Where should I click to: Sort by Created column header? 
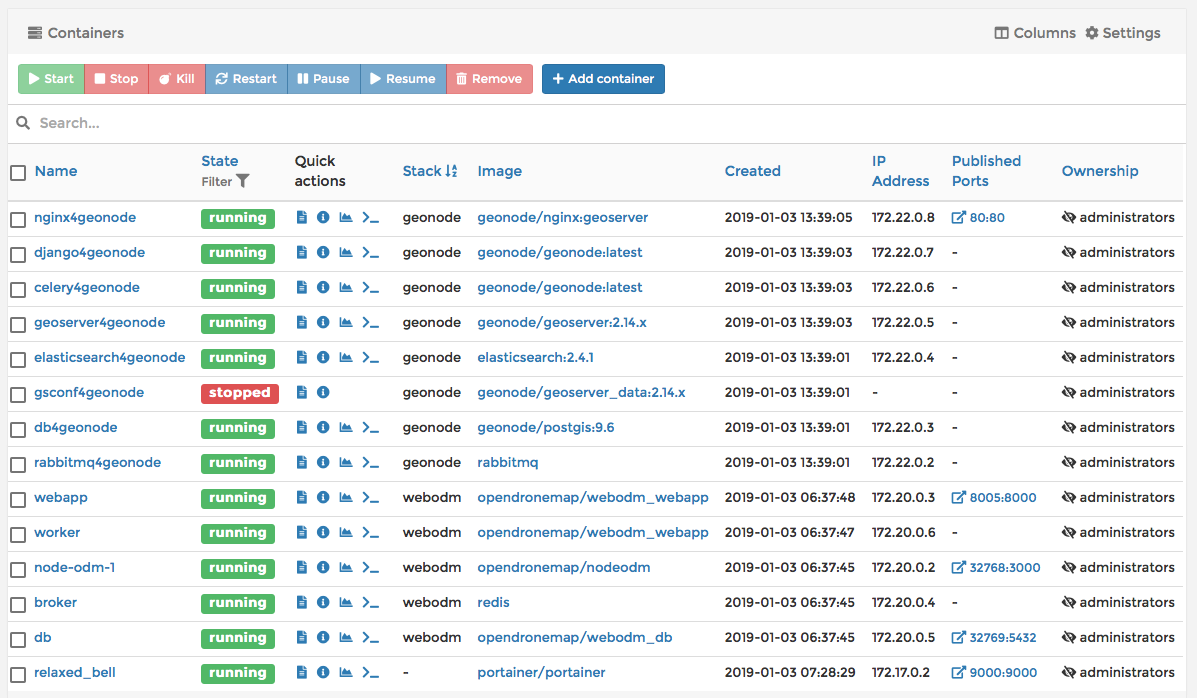pos(753,171)
